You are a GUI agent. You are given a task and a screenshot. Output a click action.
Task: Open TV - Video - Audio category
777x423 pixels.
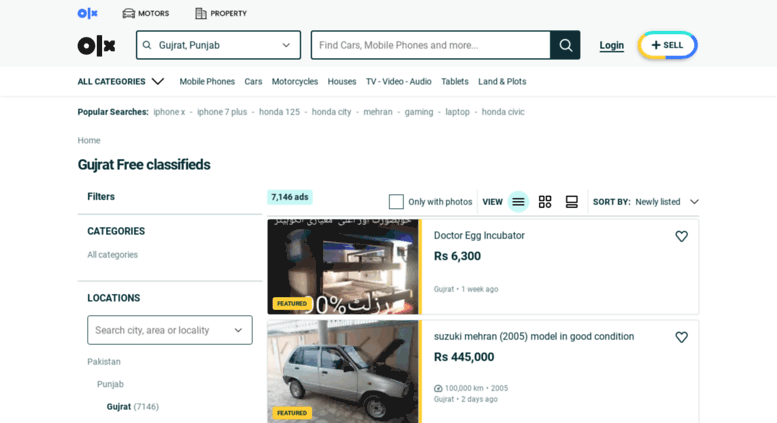click(398, 81)
